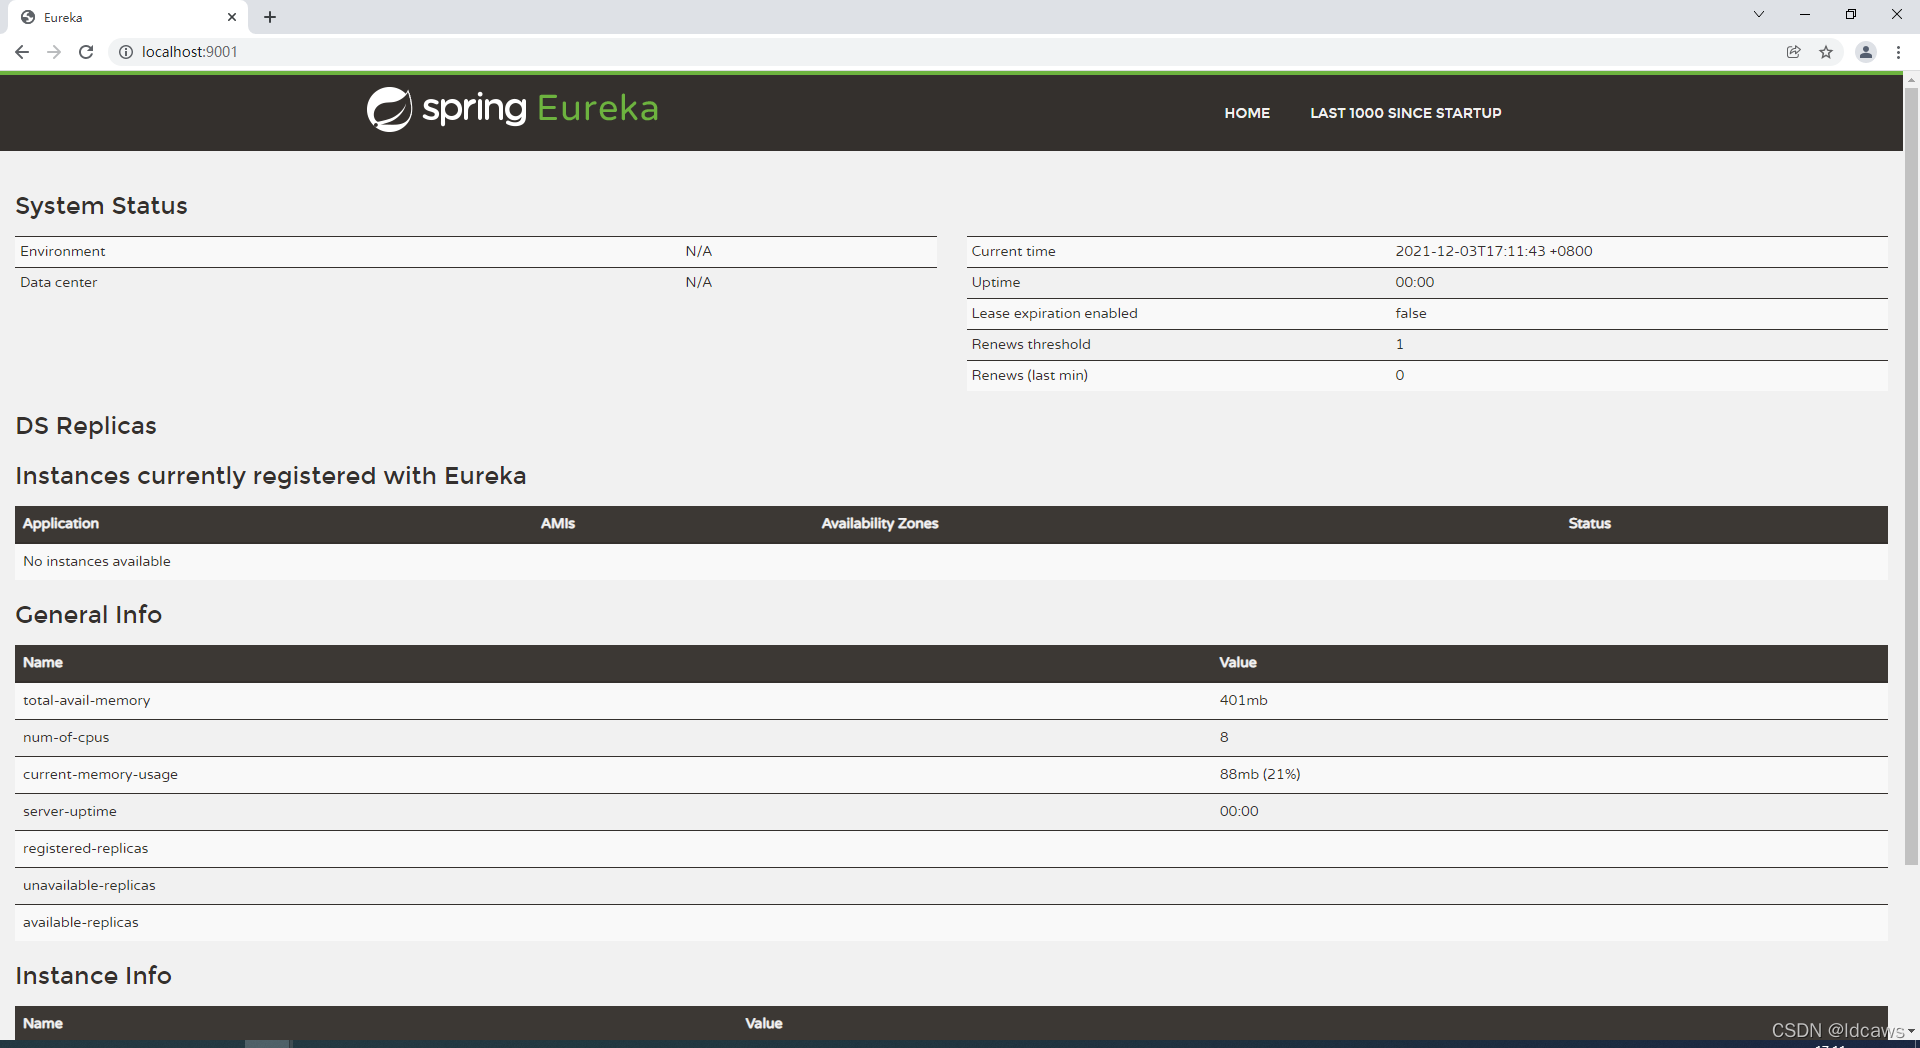The width and height of the screenshot is (1920, 1048).
Task: Click the AMIs column header
Action: tap(558, 524)
